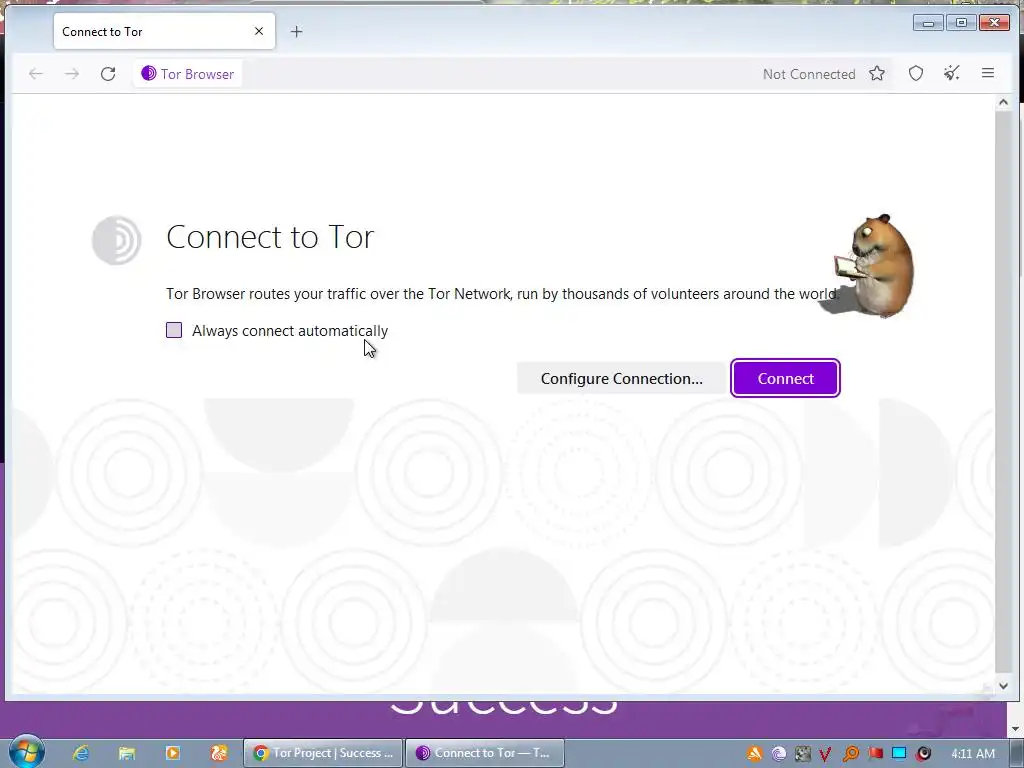Go back with the back arrow
Image resolution: width=1024 pixels, height=768 pixels.
(x=36, y=74)
